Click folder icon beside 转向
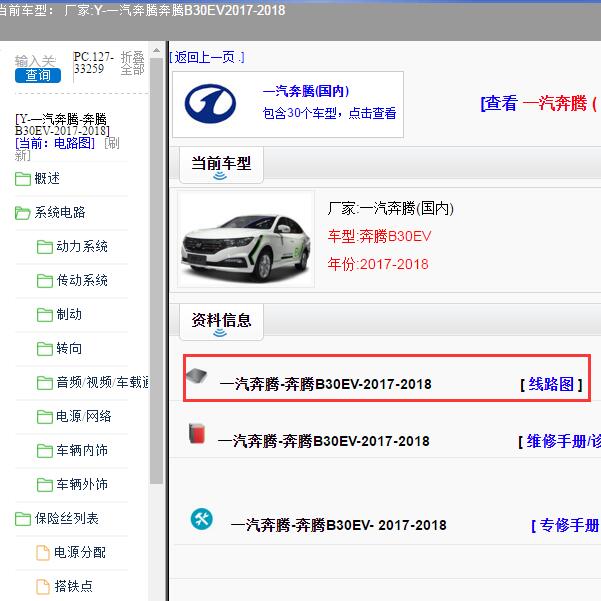The image size is (601, 601). [x=45, y=349]
